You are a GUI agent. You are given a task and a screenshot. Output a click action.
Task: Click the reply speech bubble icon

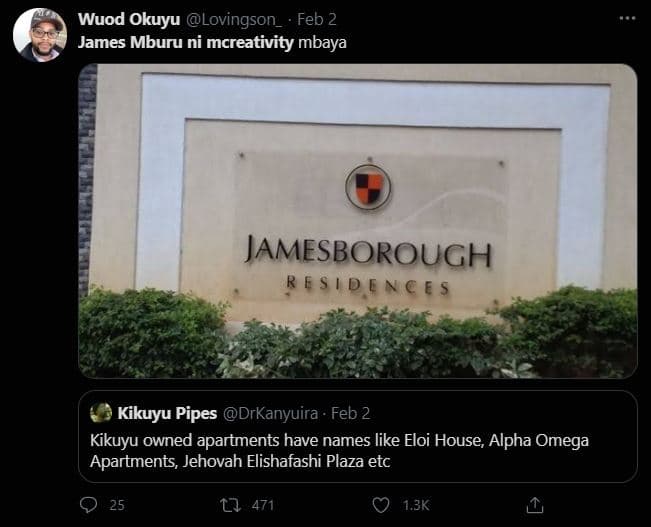(x=88, y=505)
